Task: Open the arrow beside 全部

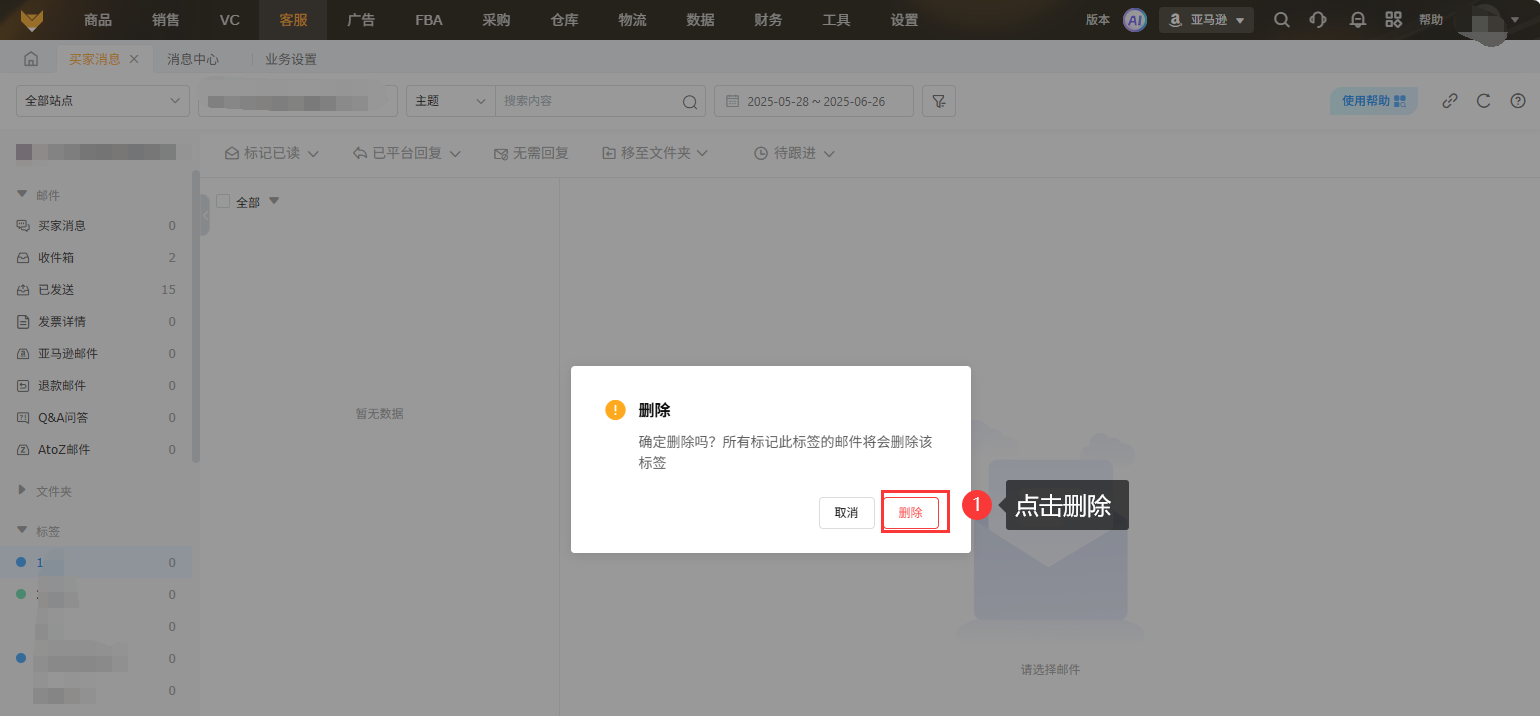Action: (274, 201)
